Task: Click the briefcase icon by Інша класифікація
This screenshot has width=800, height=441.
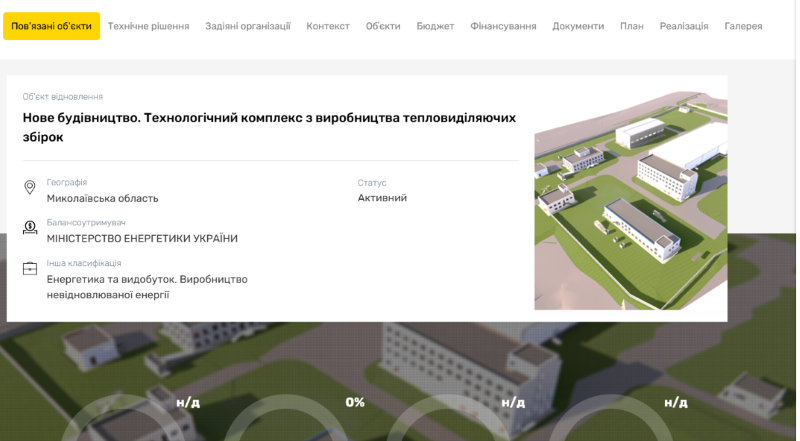Action: (x=30, y=268)
